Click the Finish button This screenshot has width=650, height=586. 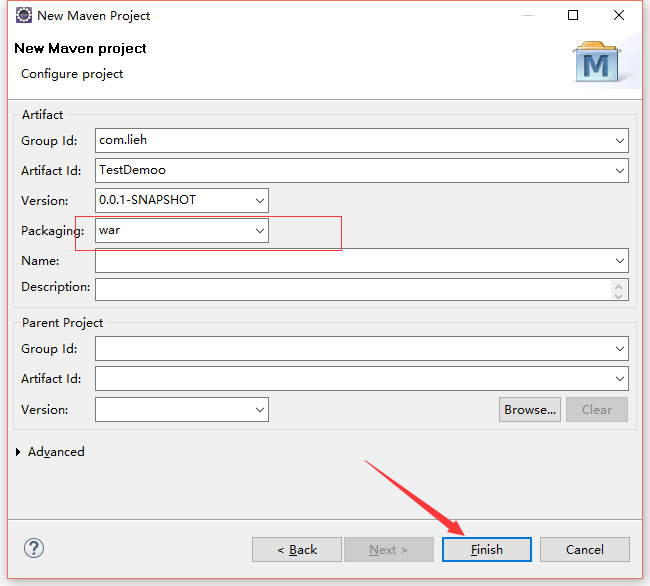pos(487,550)
